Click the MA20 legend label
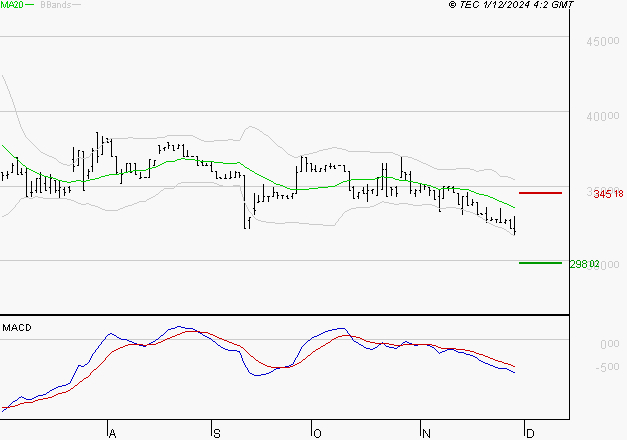This screenshot has height=440, width=627. click(12, 5)
